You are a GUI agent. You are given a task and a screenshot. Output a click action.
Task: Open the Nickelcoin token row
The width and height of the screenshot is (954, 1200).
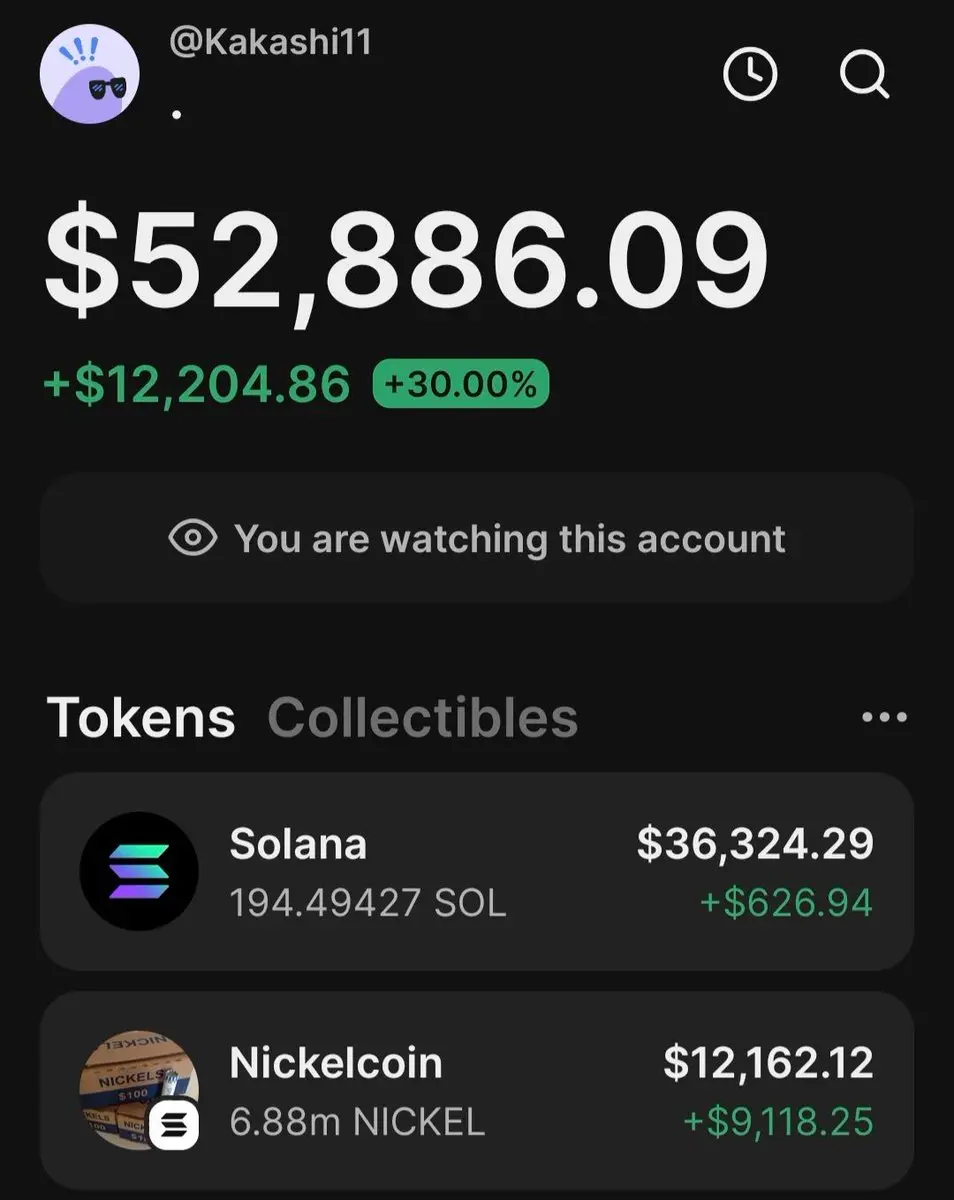point(477,1089)
